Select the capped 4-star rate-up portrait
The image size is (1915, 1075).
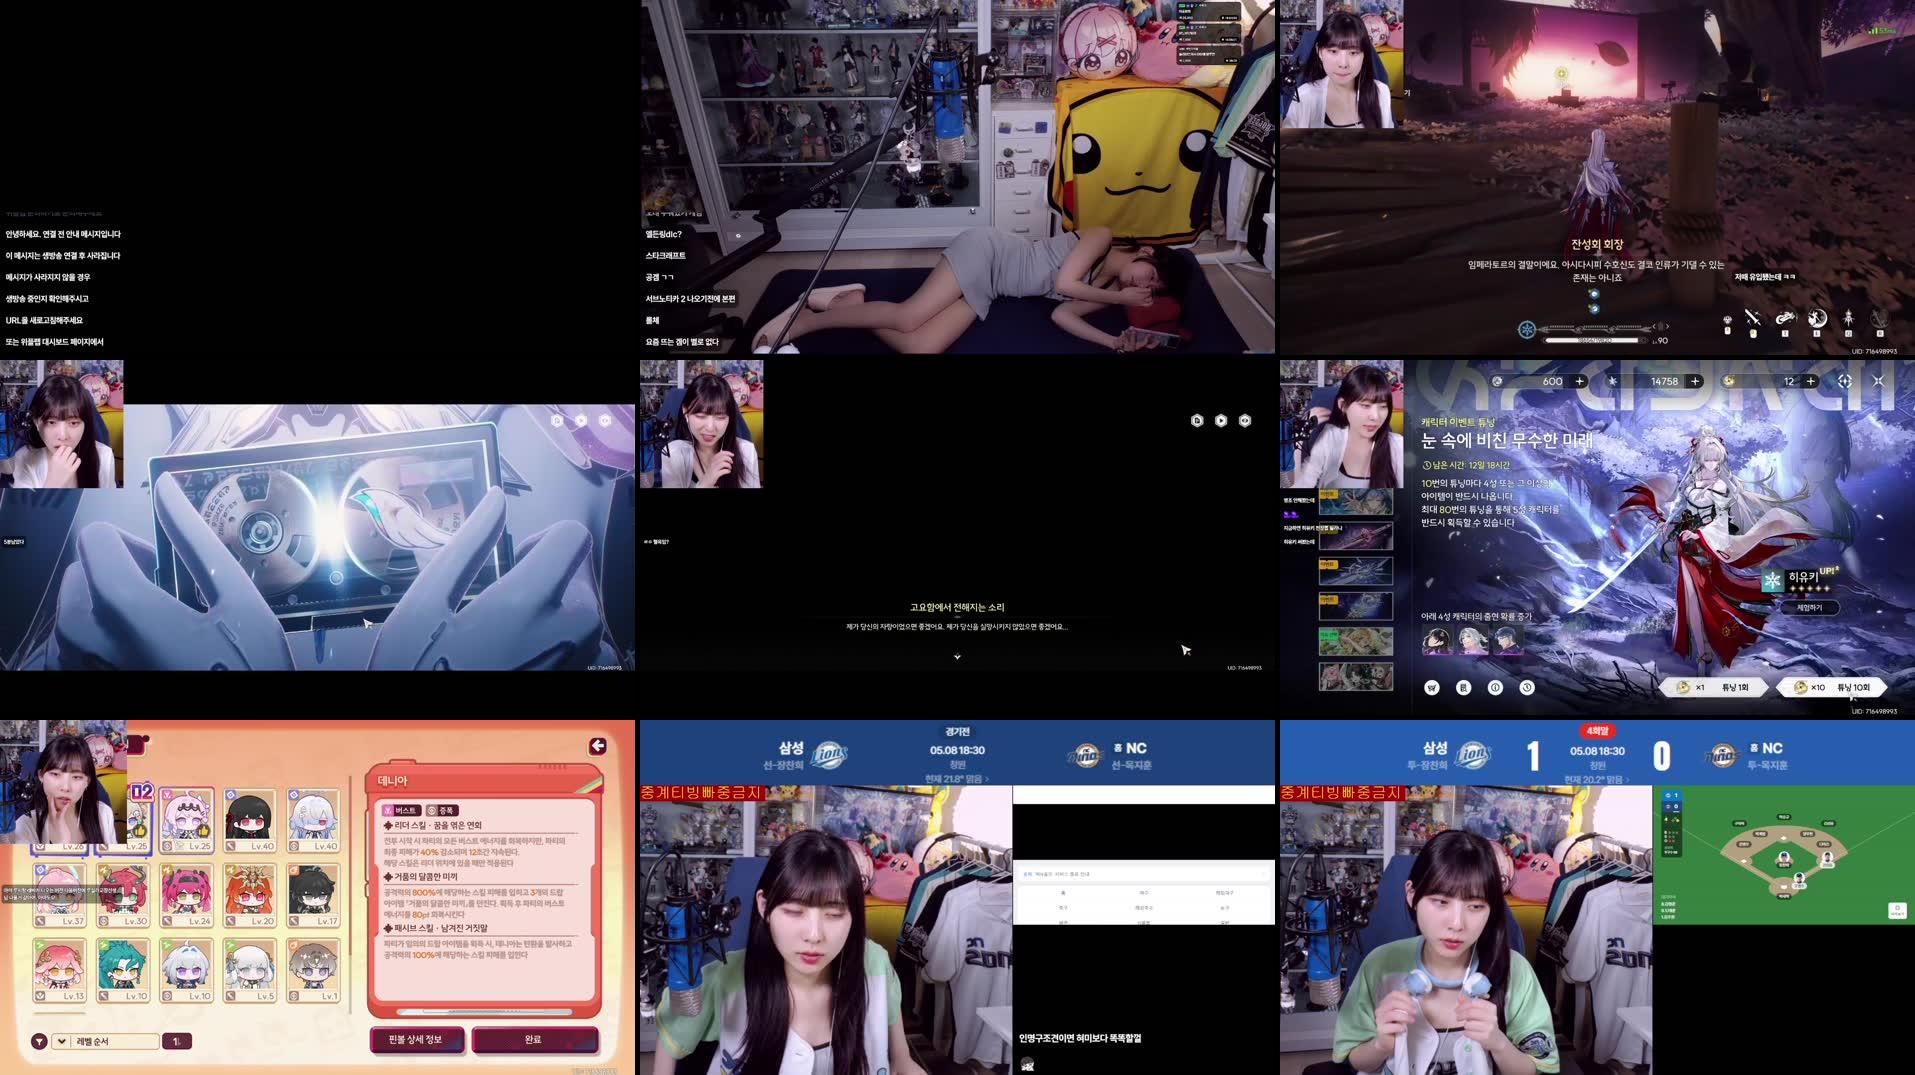1508,639
